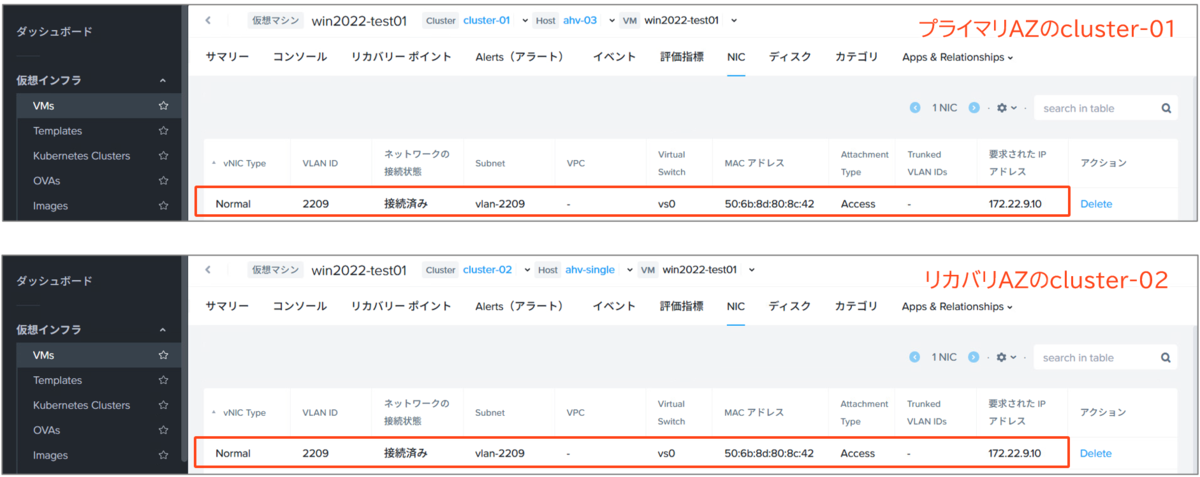Click search magnifier icon in cluster-02 screenshot

(1166, 357)
